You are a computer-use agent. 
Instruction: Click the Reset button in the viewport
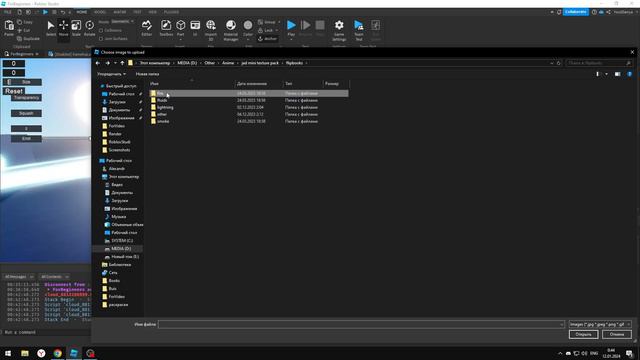tap(14, 91)
